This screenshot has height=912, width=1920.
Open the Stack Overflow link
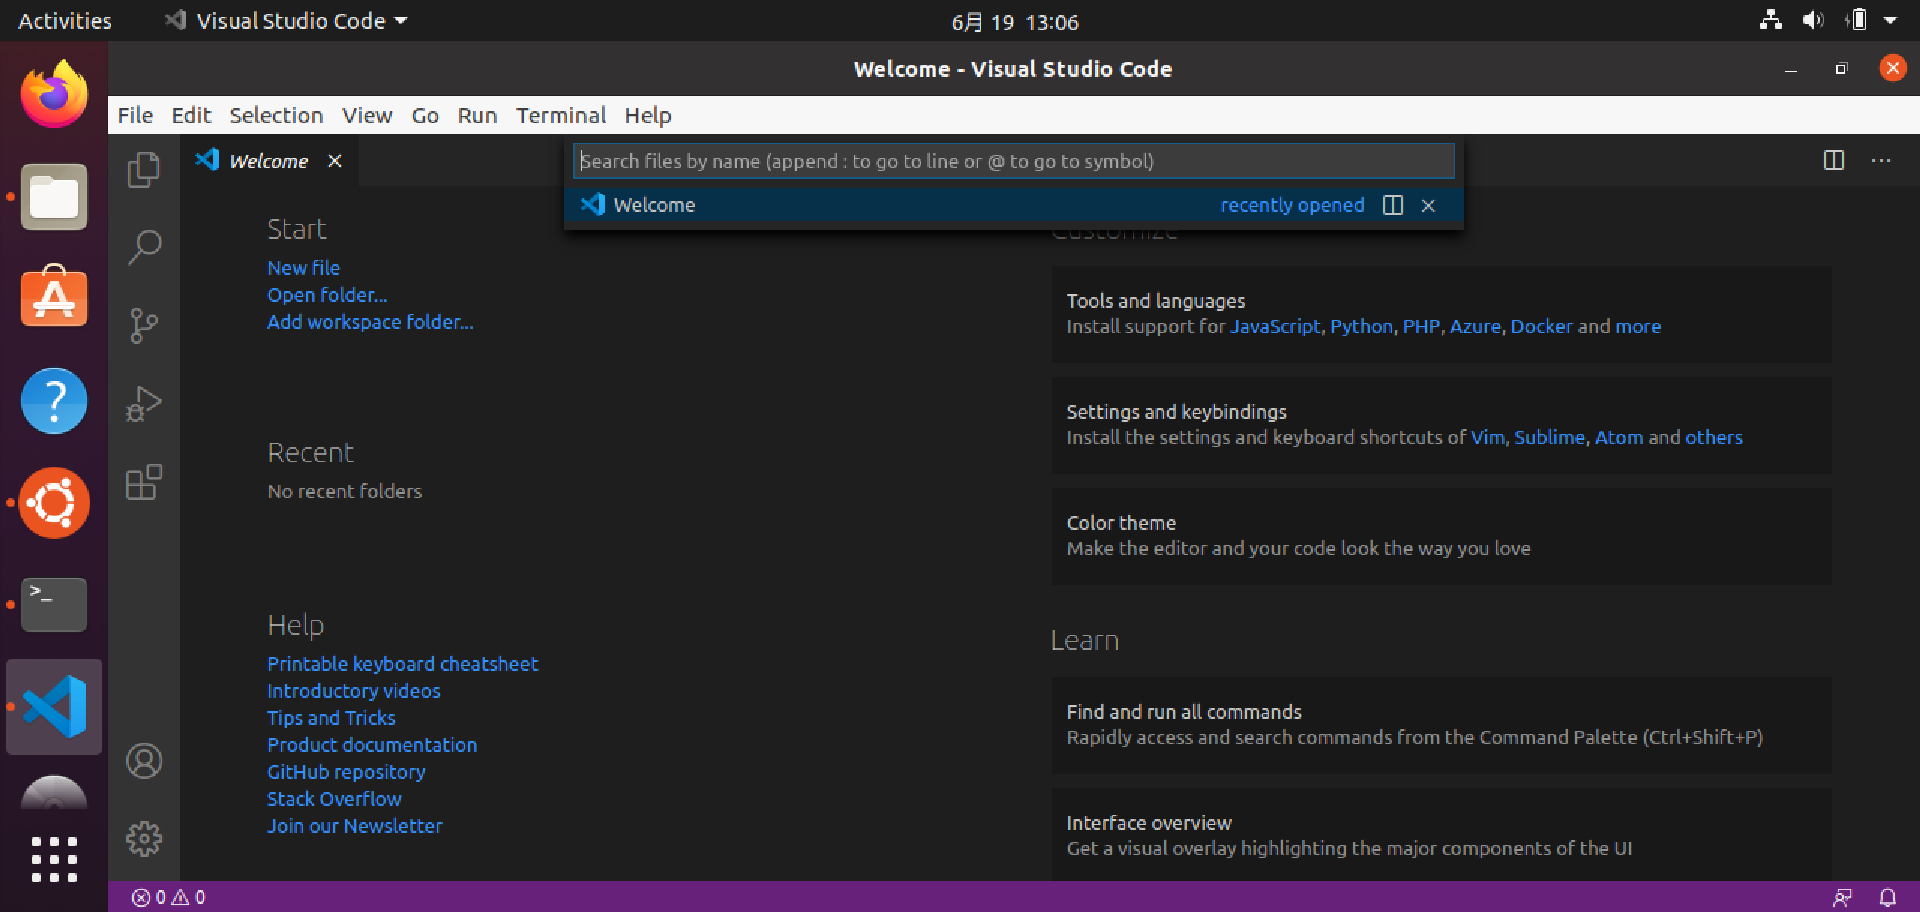(334, 799)
